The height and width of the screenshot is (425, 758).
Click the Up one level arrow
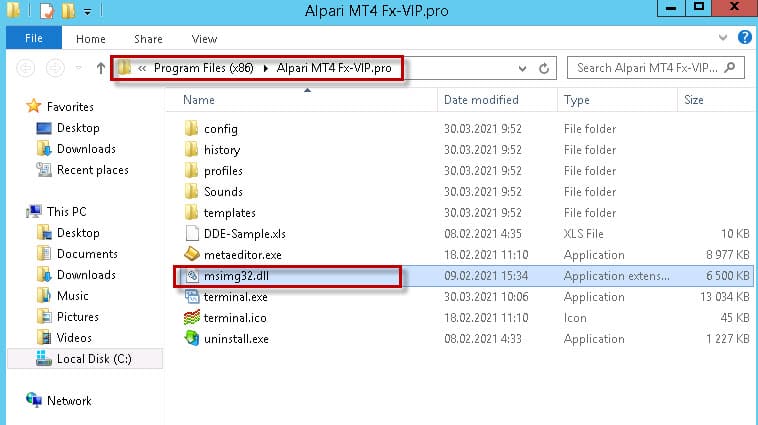pyautogui.click(x=101, y=69)
